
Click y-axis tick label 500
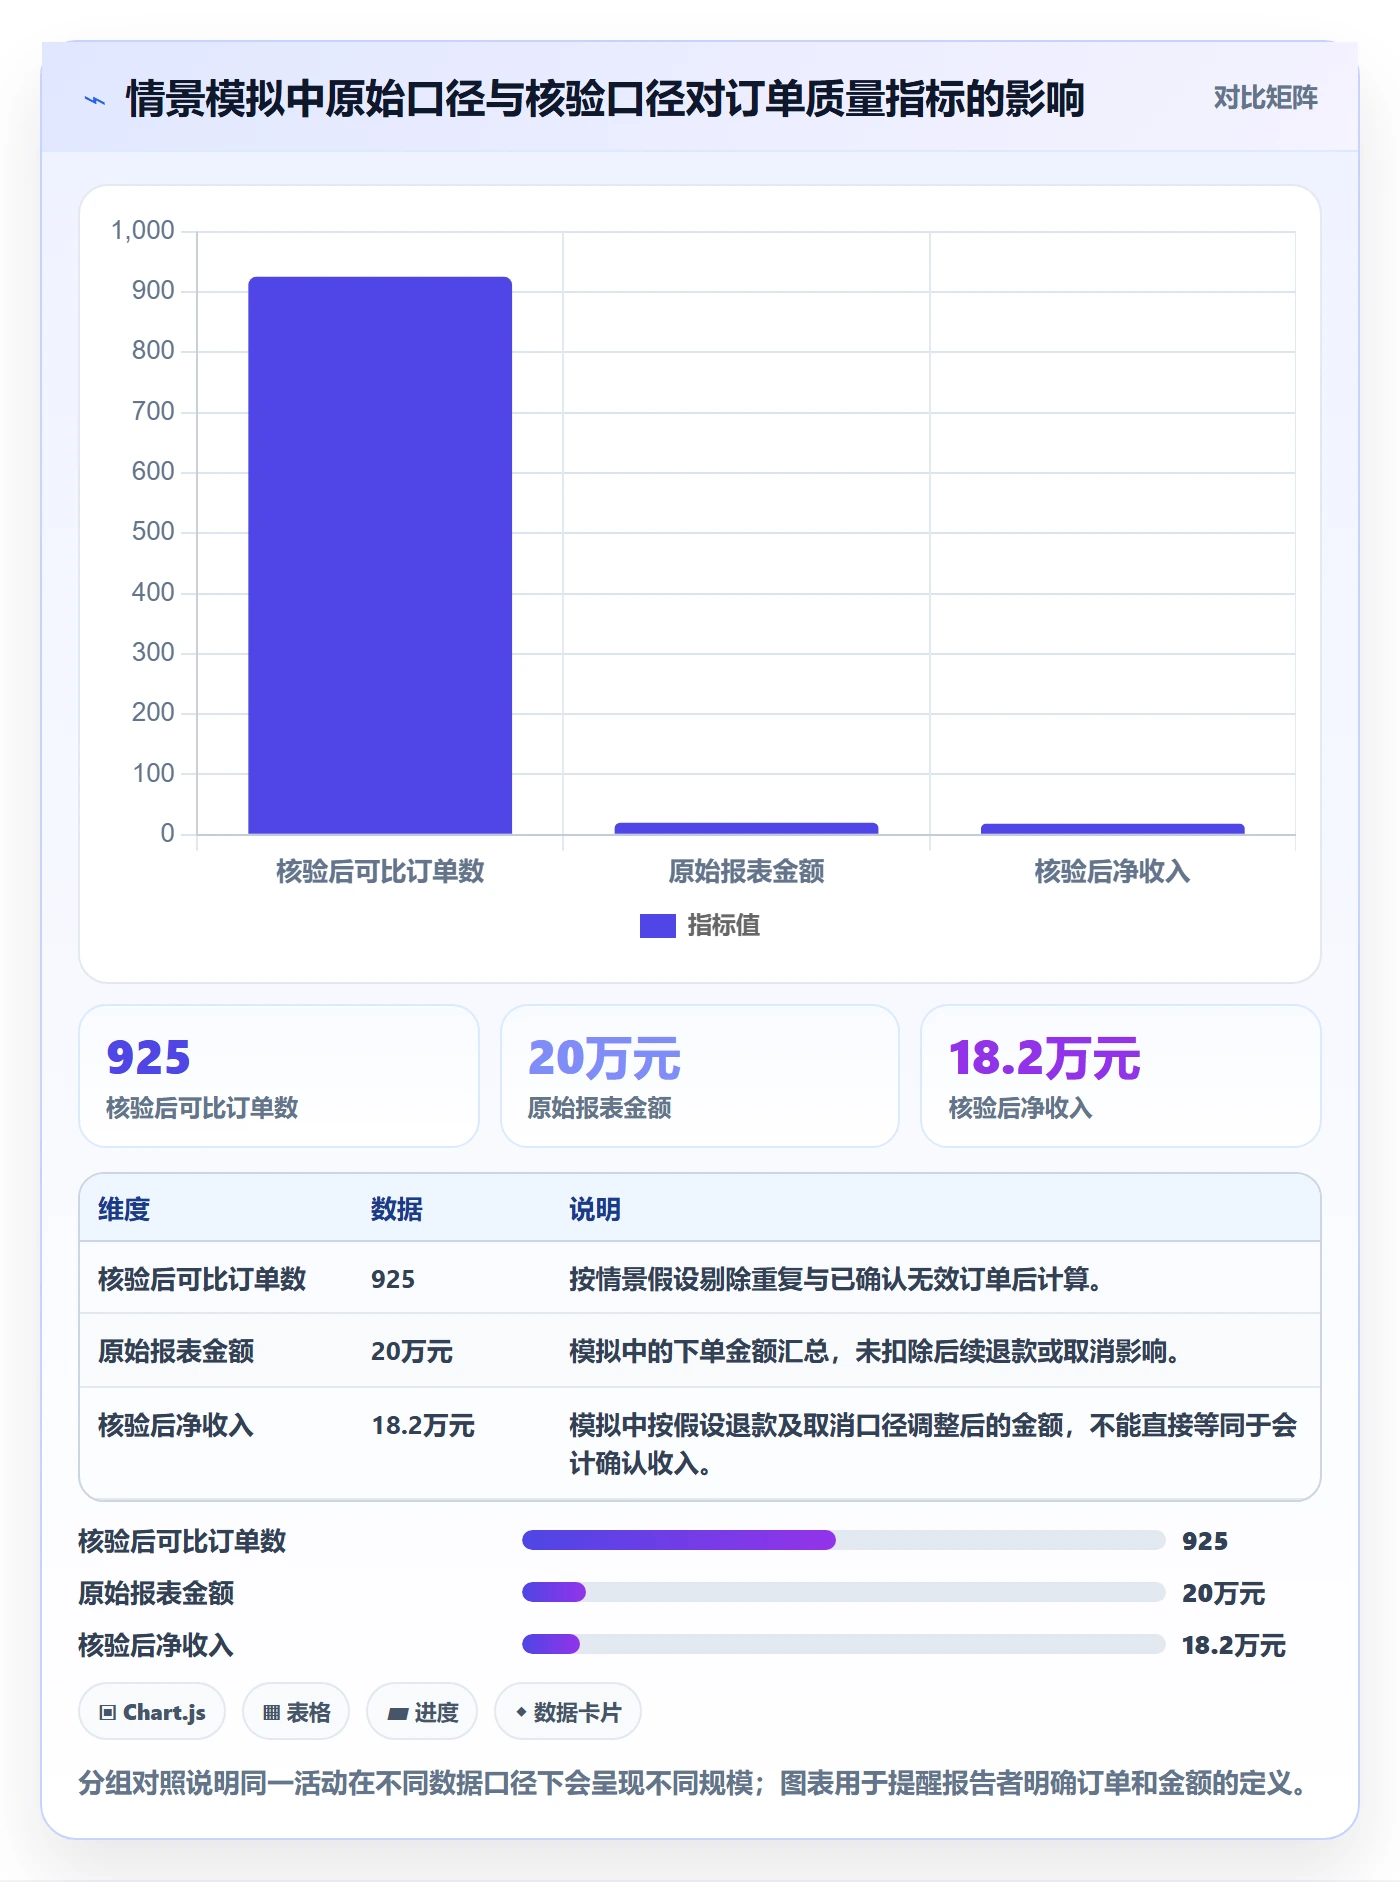coord(153,532)
